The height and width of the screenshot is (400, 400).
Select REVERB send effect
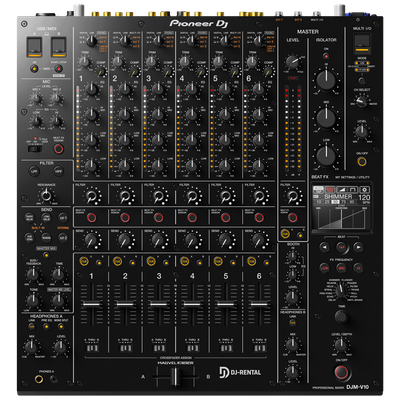pos(46,237)
